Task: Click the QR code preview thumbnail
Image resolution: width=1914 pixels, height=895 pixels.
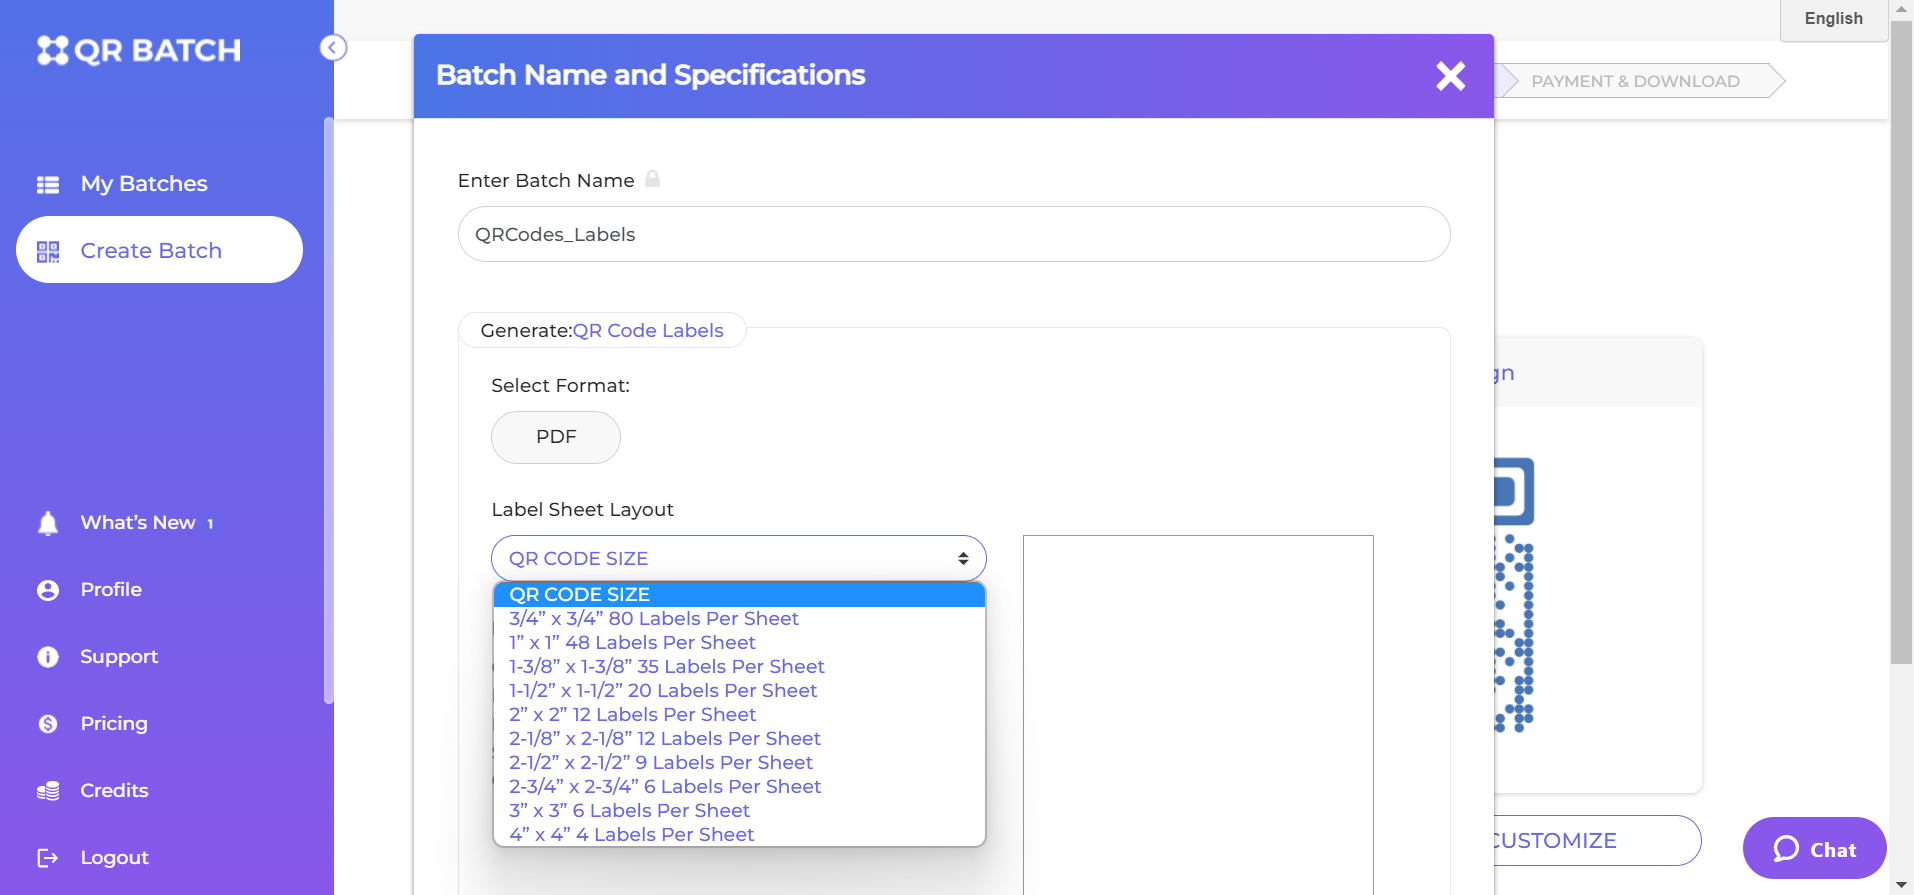Action: 1513,596
